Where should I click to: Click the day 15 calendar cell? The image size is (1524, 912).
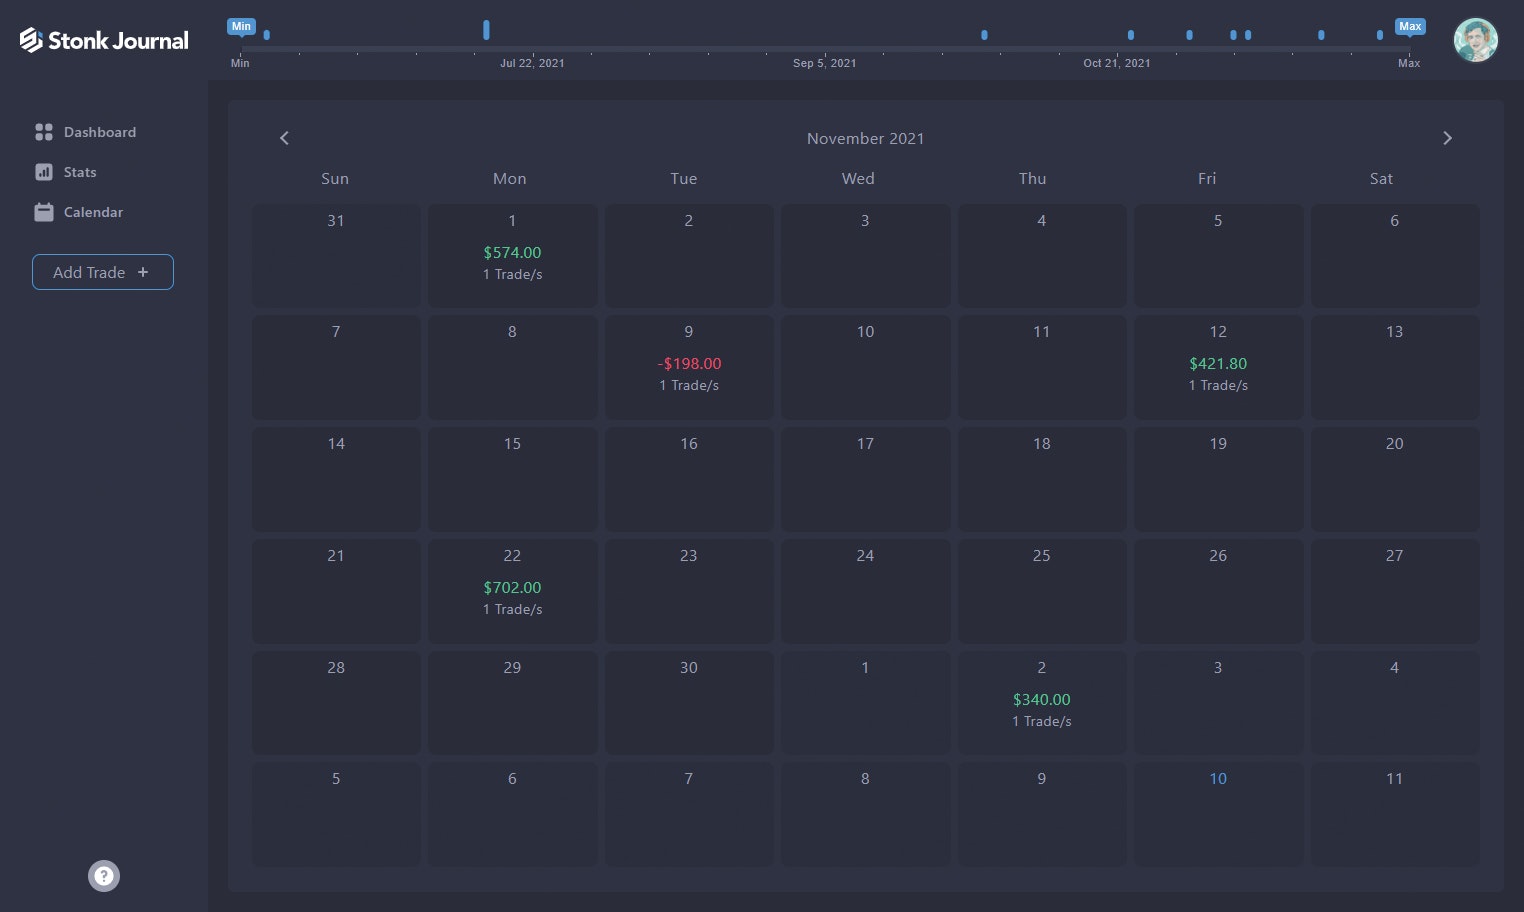tap(512, 479)
